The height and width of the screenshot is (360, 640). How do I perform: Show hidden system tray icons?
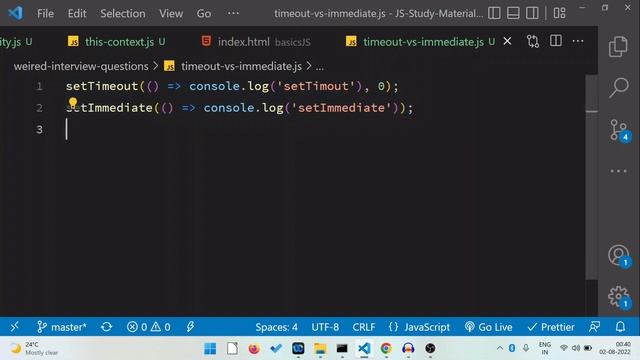pos(500,348)
